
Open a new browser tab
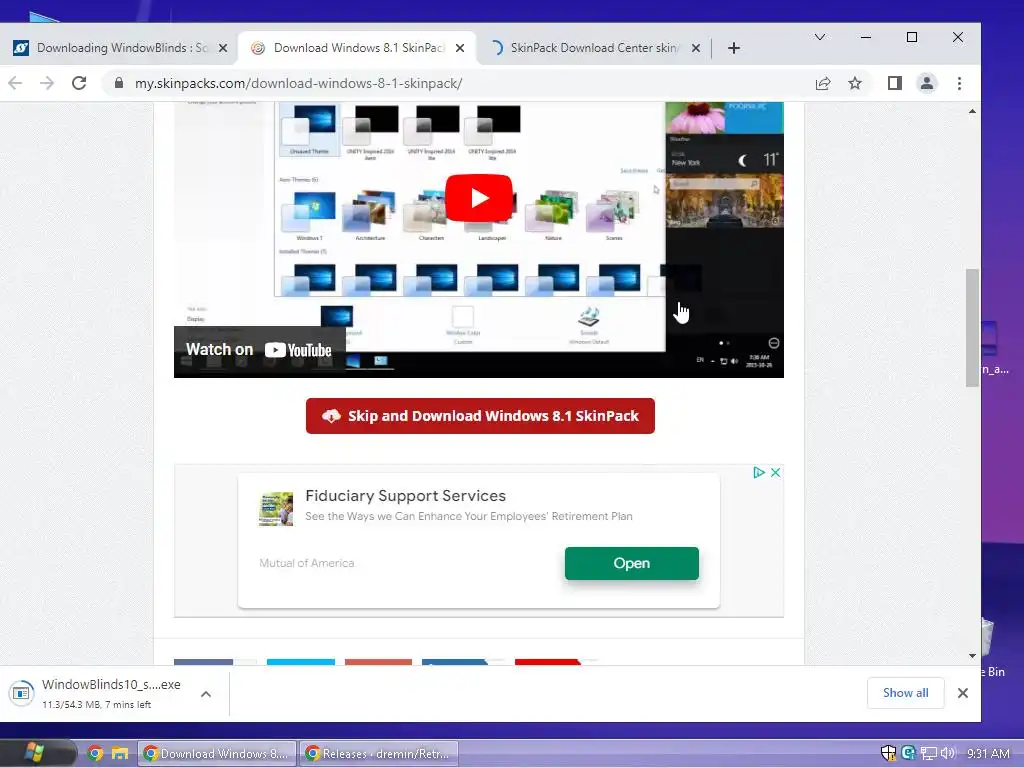pyautogui.click(x=733, y=48)
